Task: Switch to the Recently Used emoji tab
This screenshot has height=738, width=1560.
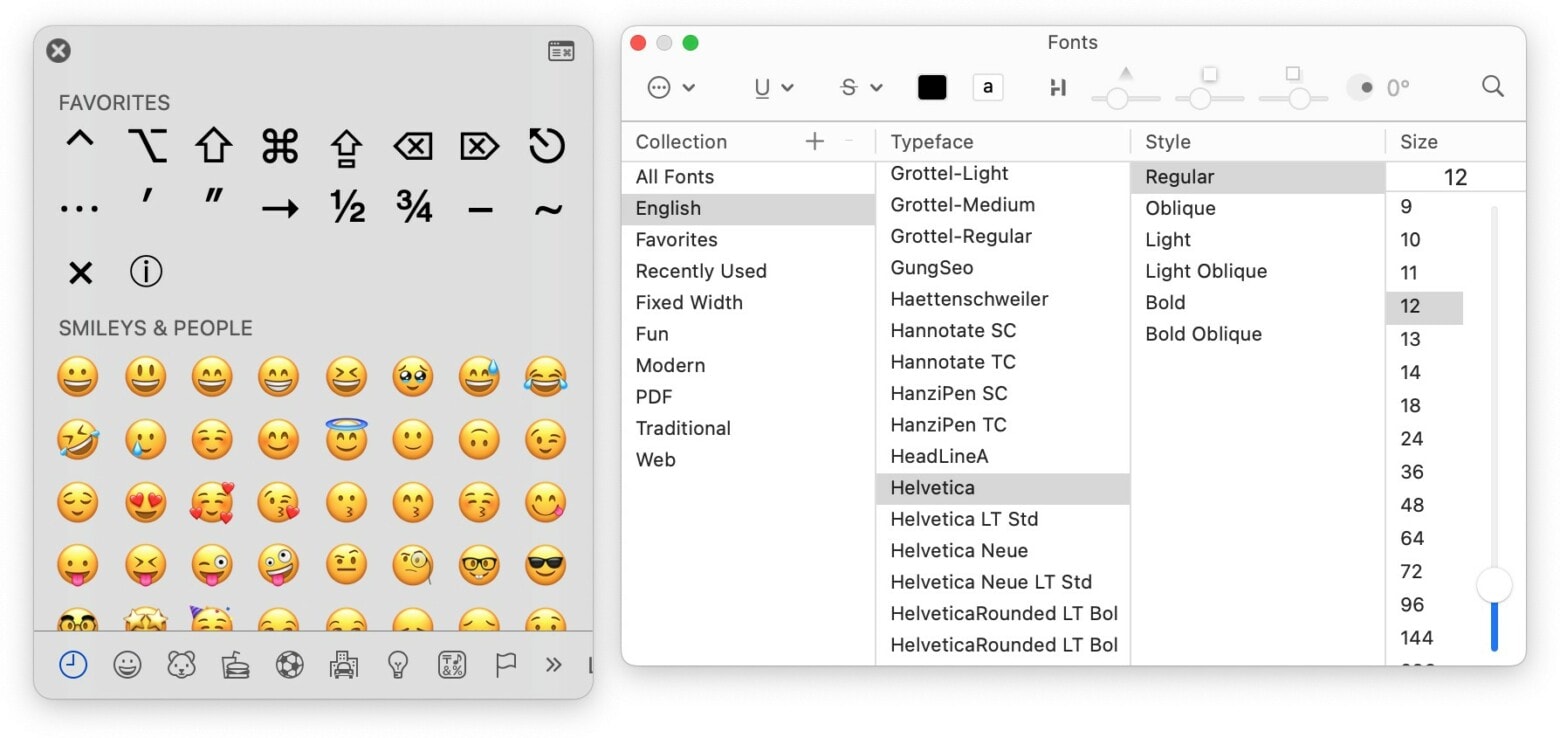Action: (72, 664)
